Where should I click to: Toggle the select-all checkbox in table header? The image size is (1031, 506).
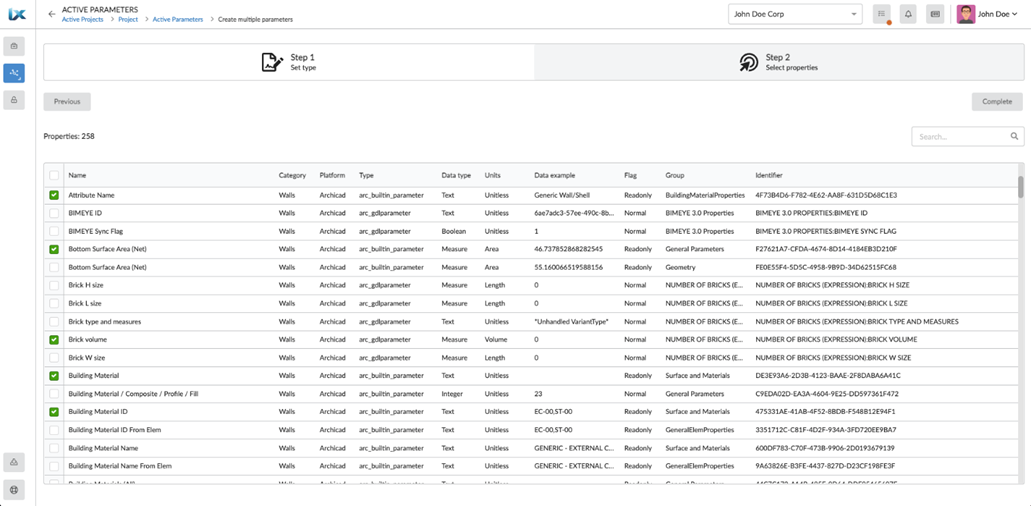[54, 175]
